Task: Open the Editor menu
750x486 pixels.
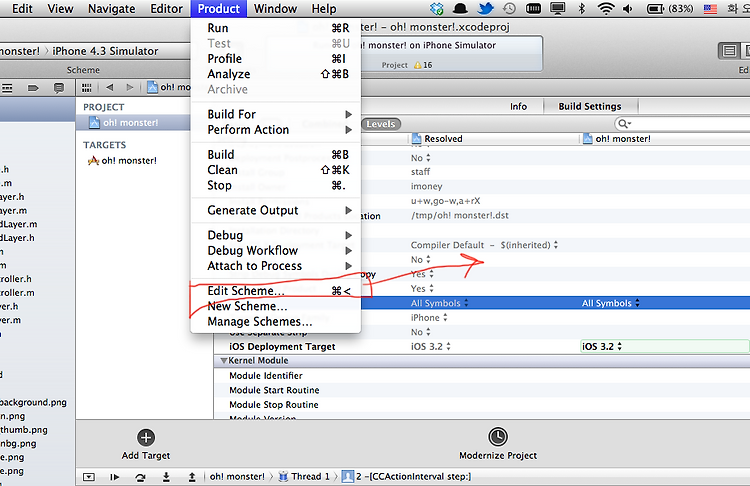Action: [x=166, y=9]
